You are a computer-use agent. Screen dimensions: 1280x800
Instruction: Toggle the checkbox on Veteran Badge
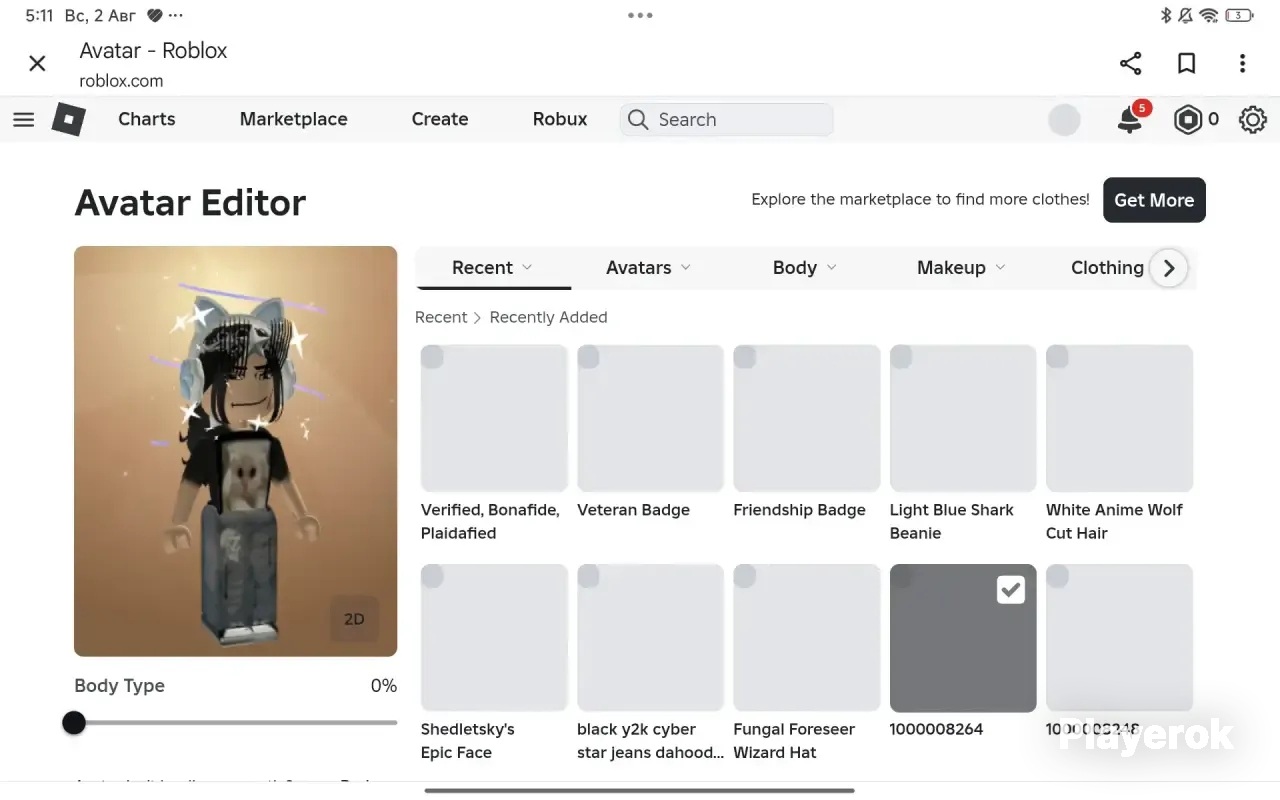(588, 357)
